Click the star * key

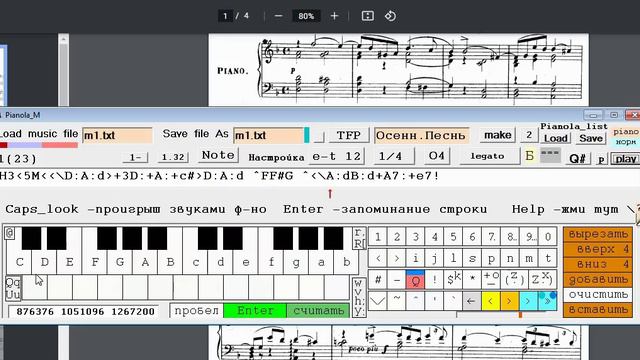click(472, 280)
